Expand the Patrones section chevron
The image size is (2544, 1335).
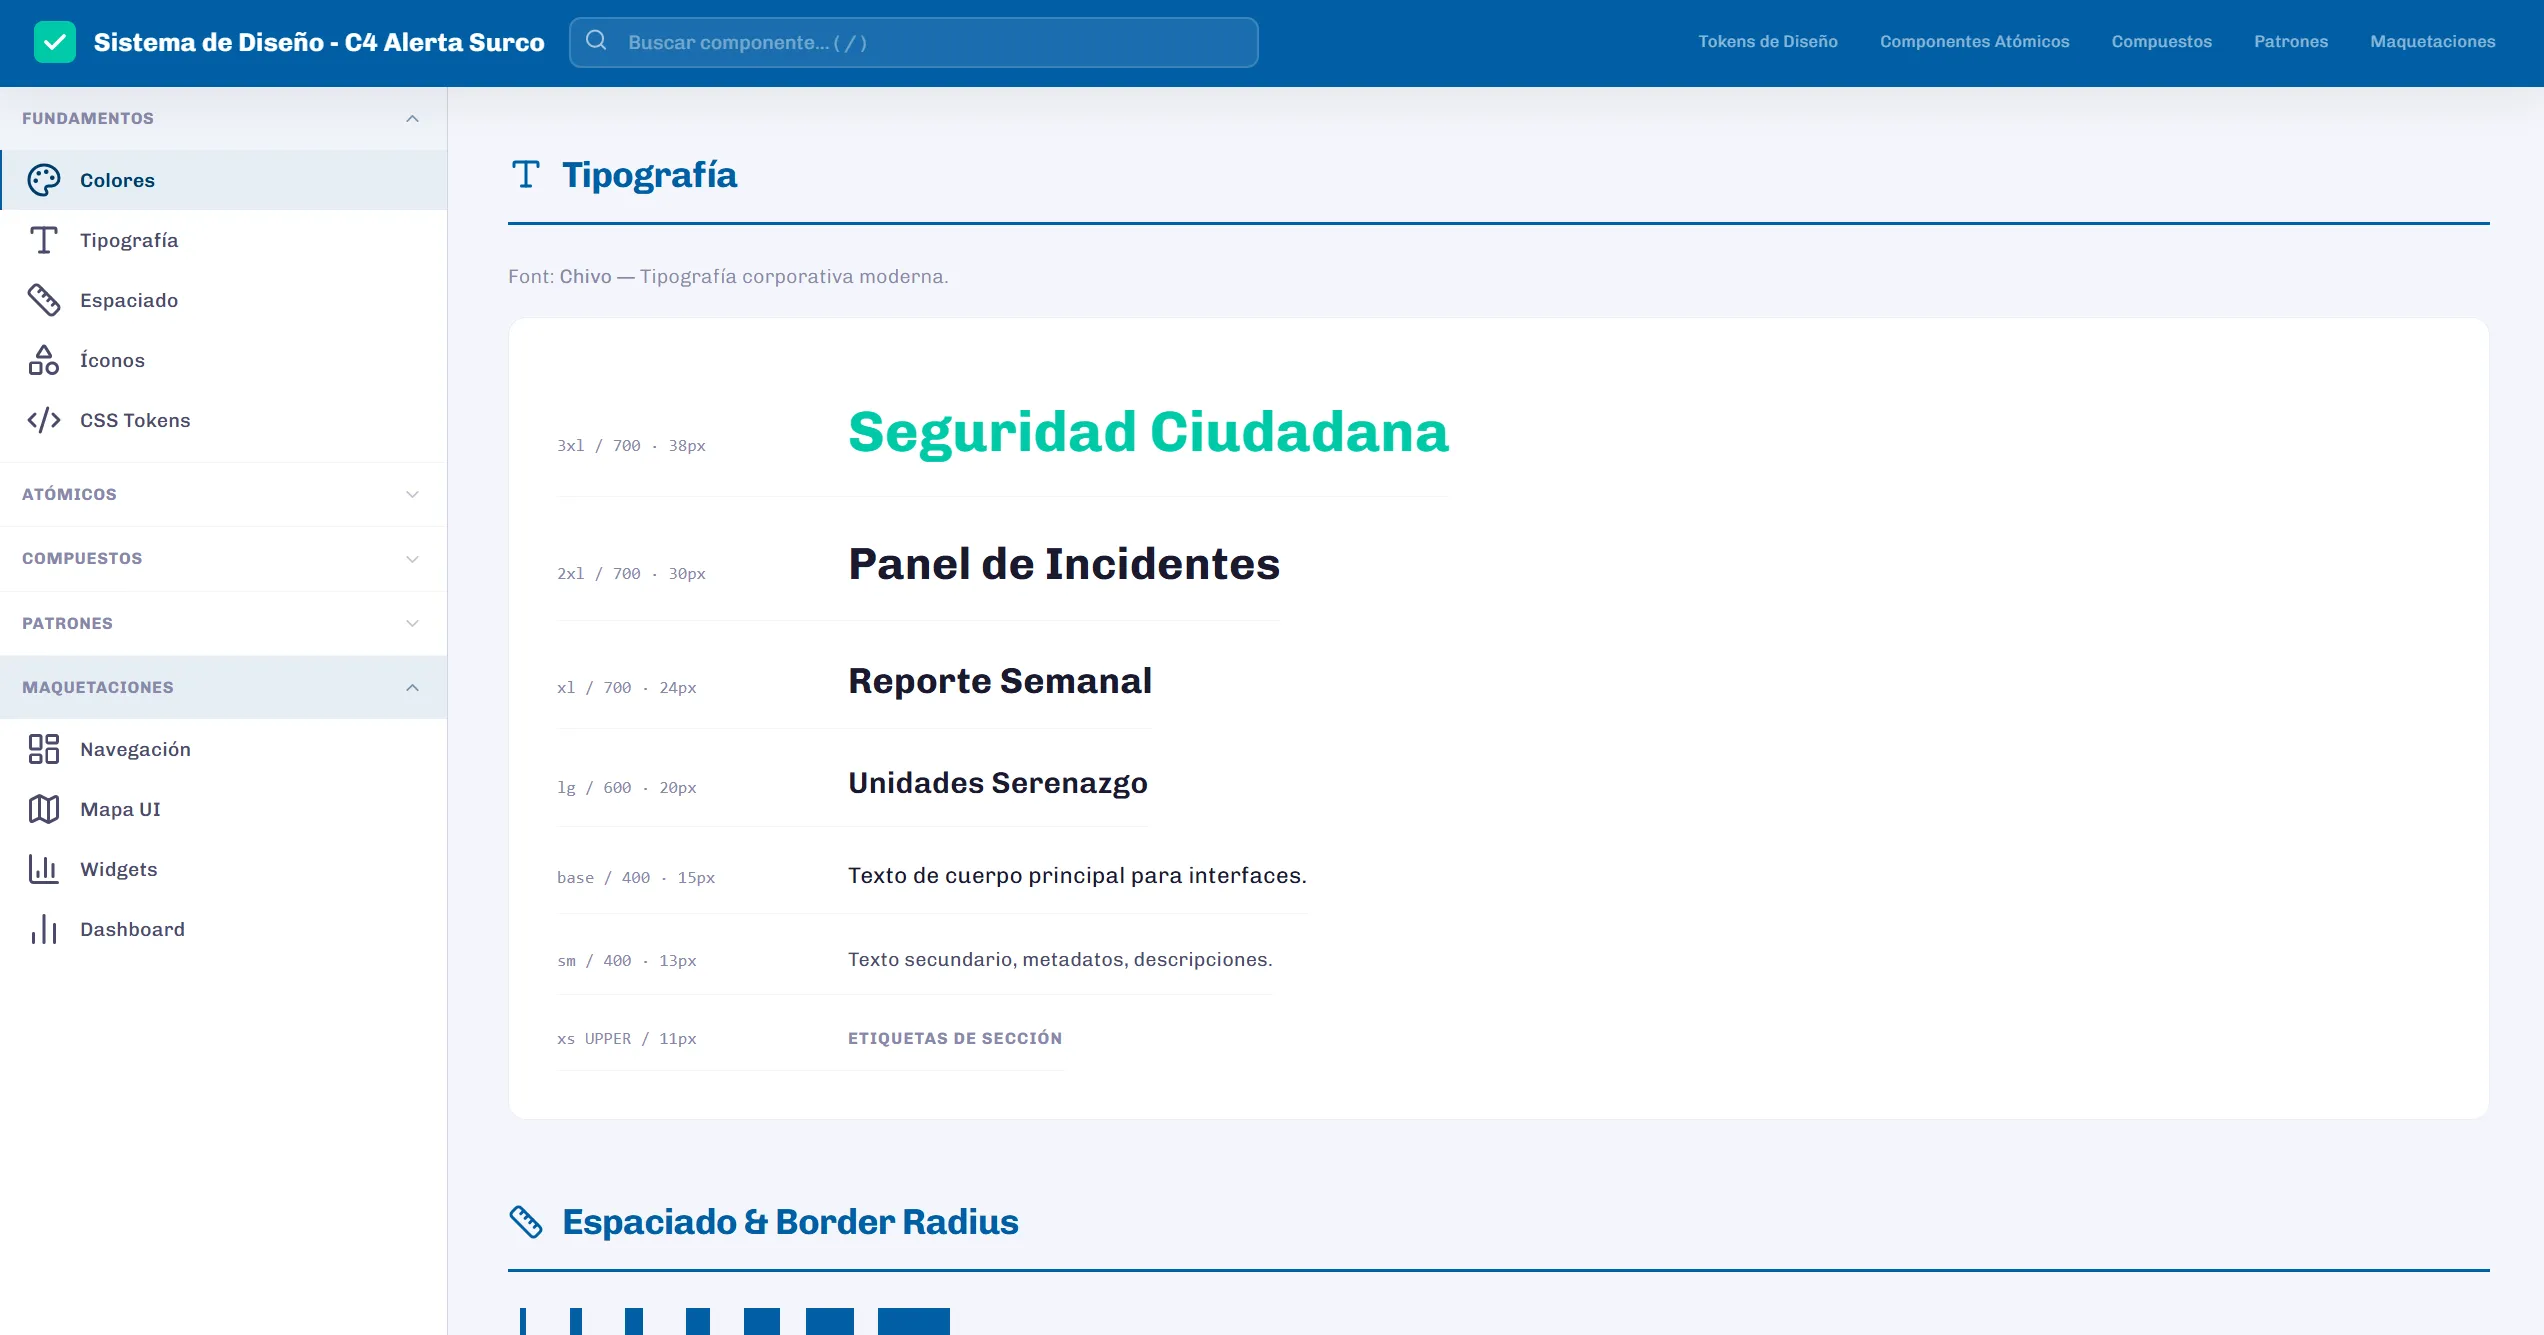coord(412,624)
